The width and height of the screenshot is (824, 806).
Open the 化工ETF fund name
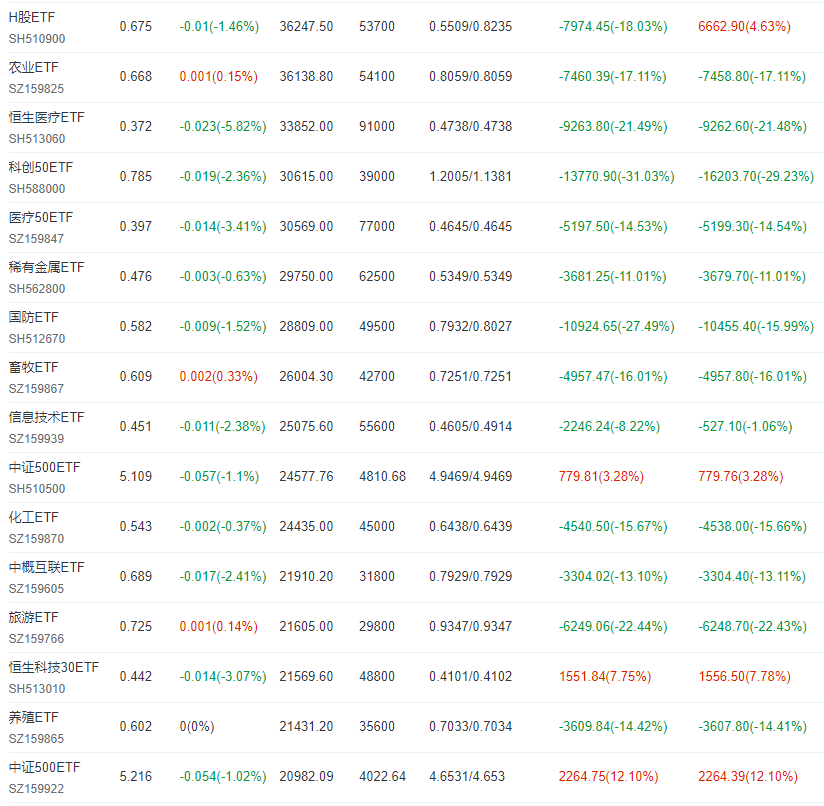point(34,517)
